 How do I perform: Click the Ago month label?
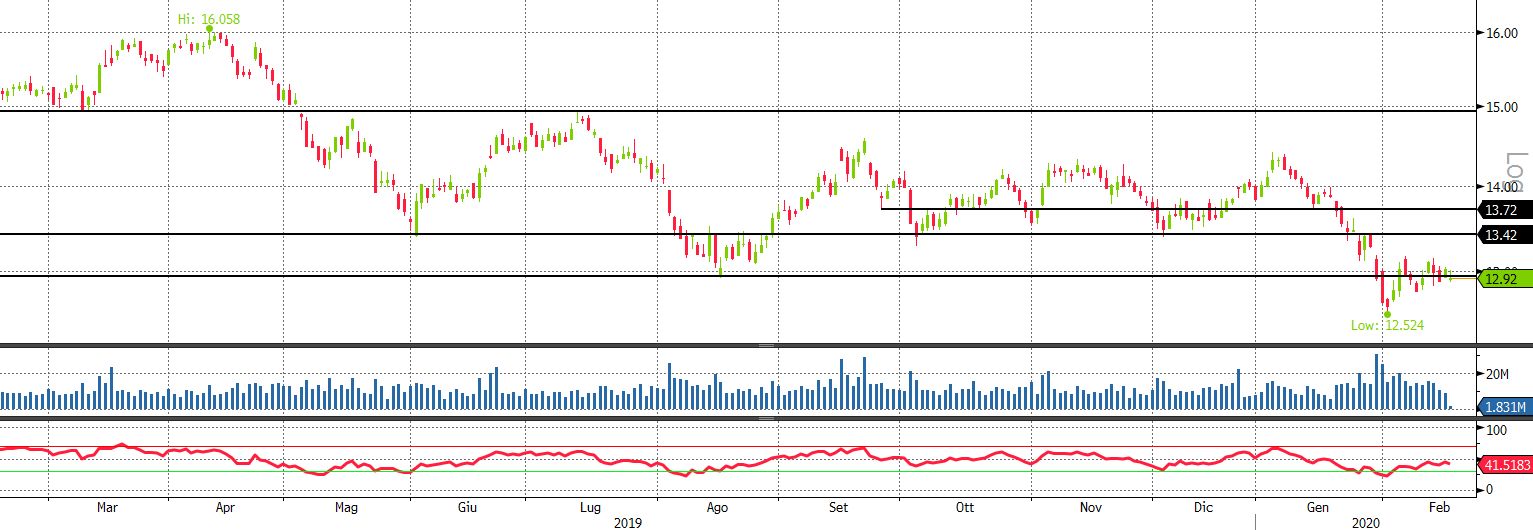click(x=717, y=508)
